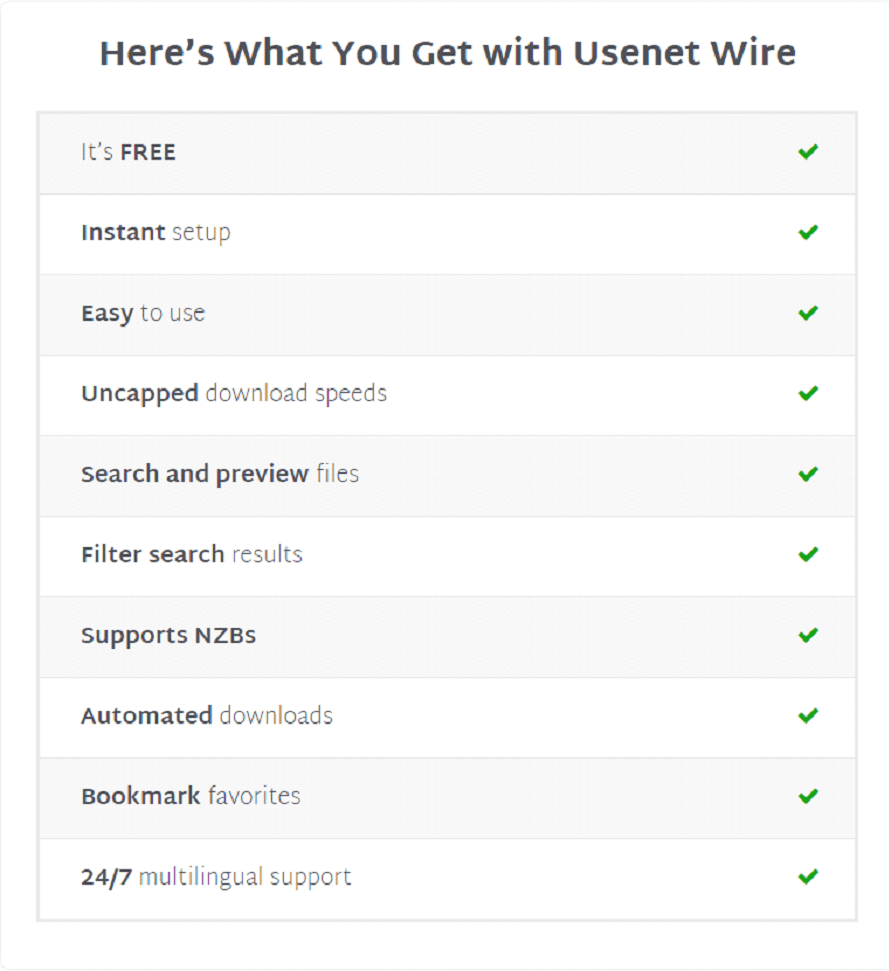Viewport: 889px width, 971px height.
Task: Click the checkmark for Supports NZBs
Action: (x=808, y=635)
